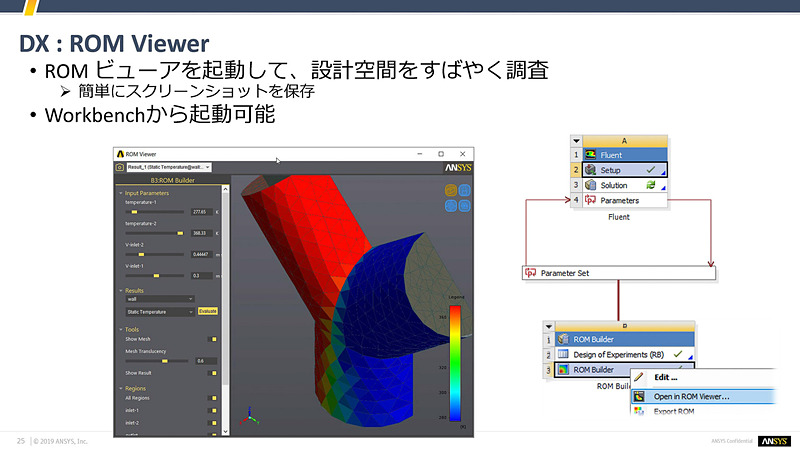Click the Fluent icon in system A header
800x450 pixels.
pyautogui.click(x=590, y=155)
